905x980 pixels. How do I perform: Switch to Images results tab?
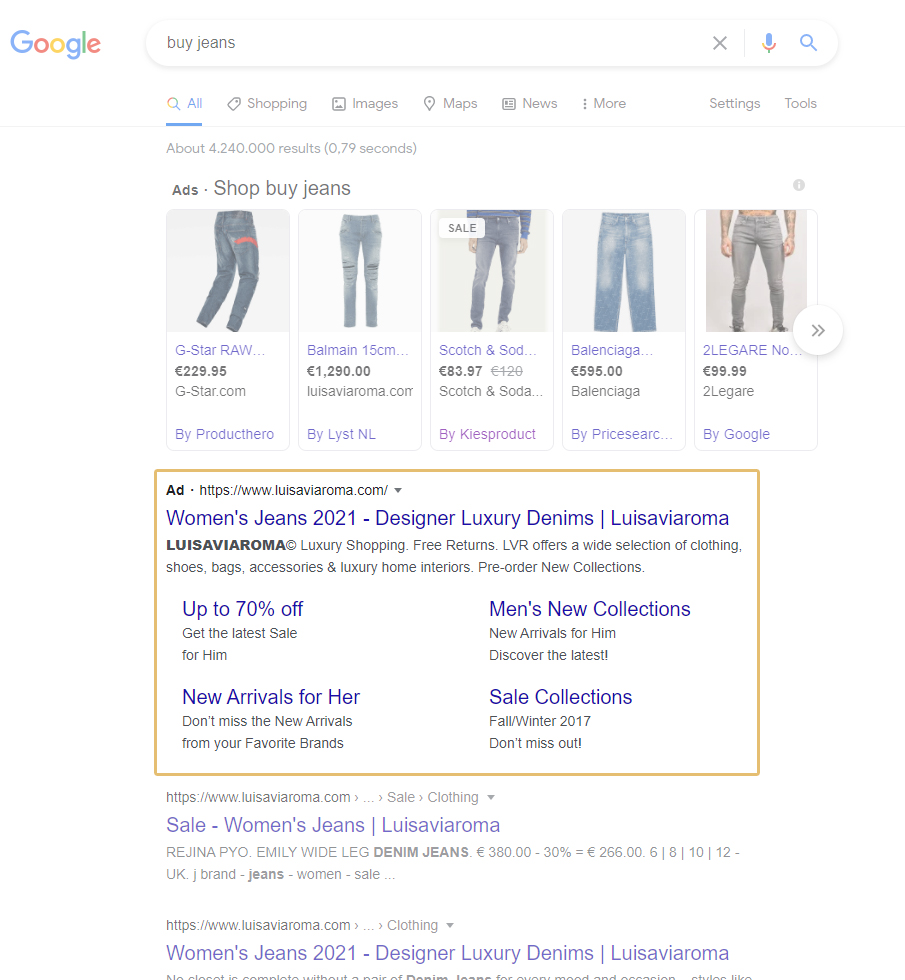pos(365,104)
